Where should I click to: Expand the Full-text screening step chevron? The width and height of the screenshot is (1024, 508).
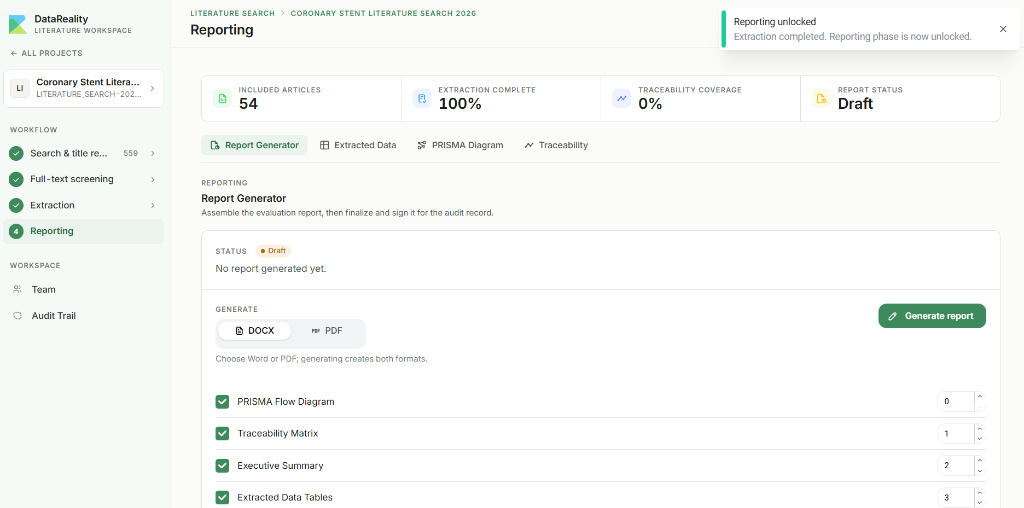click(152, 180)
